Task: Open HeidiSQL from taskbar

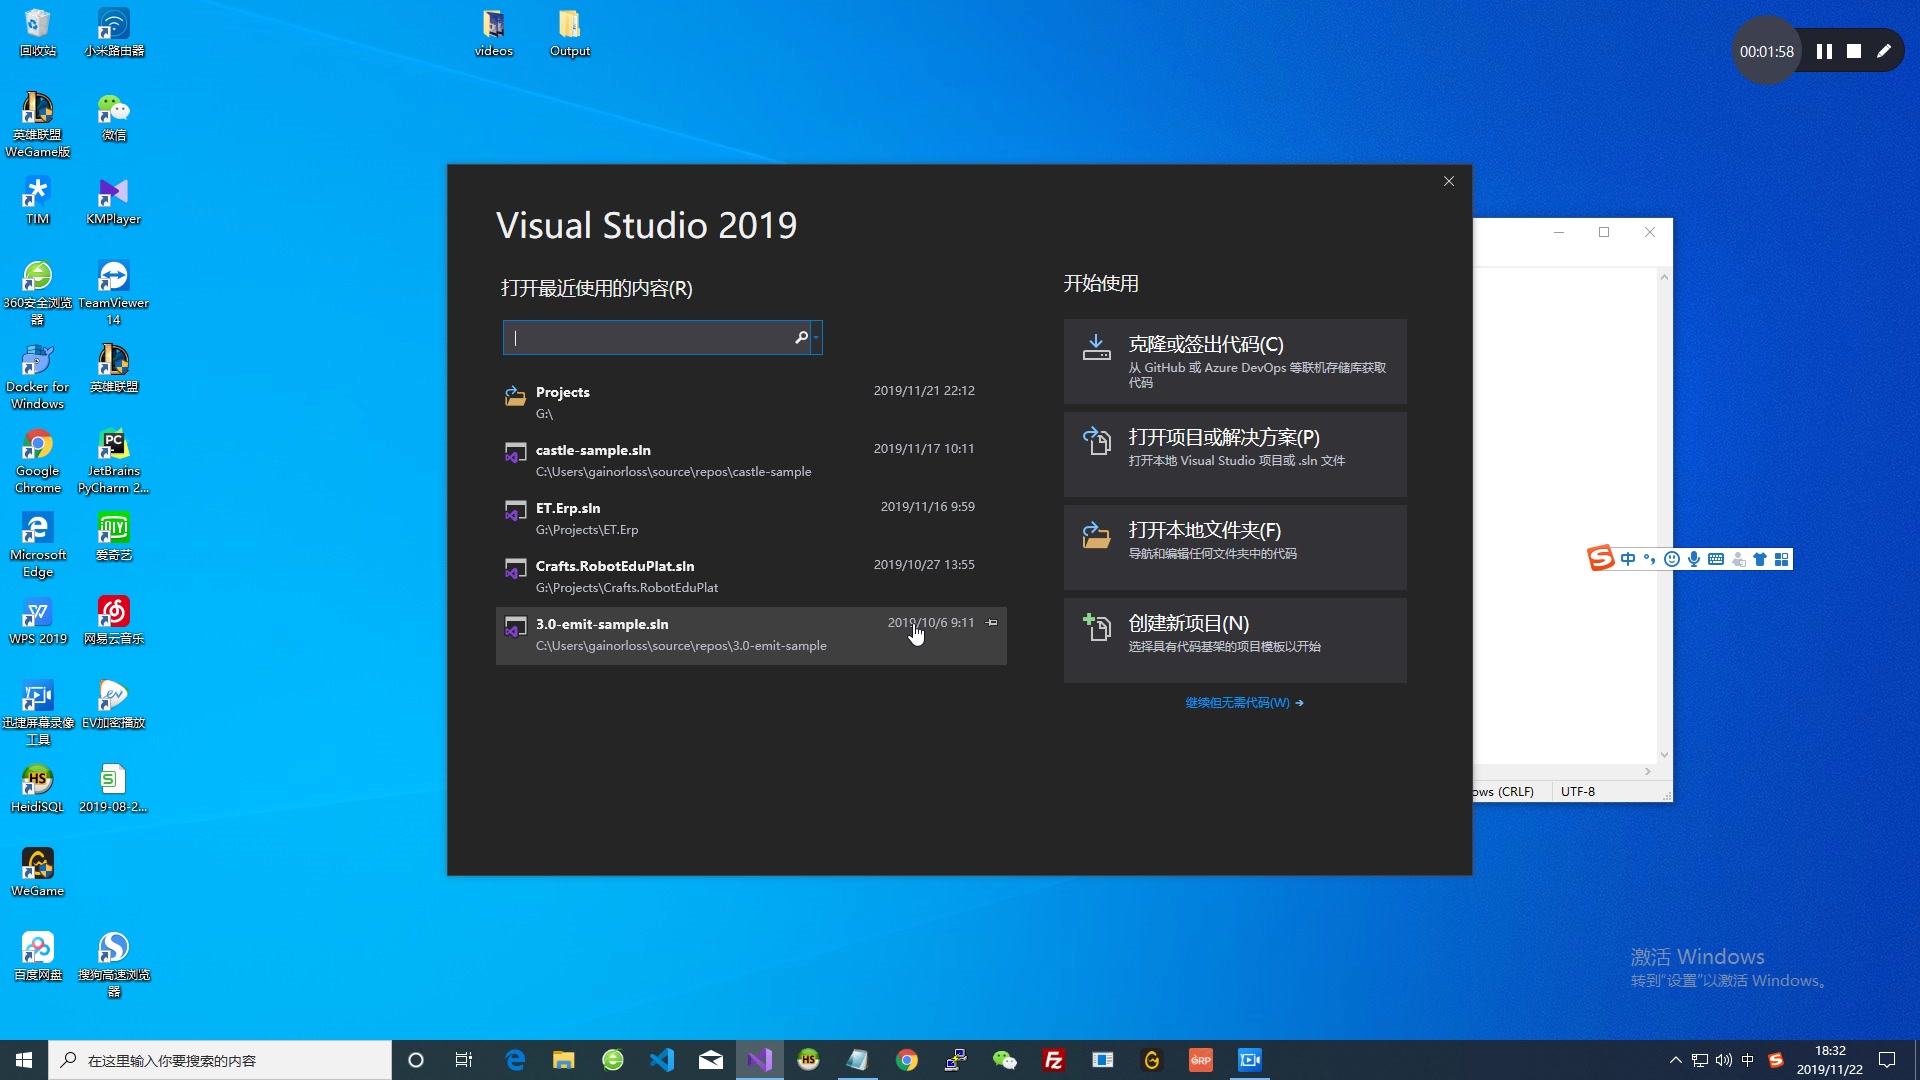Action: point(809,1060)
